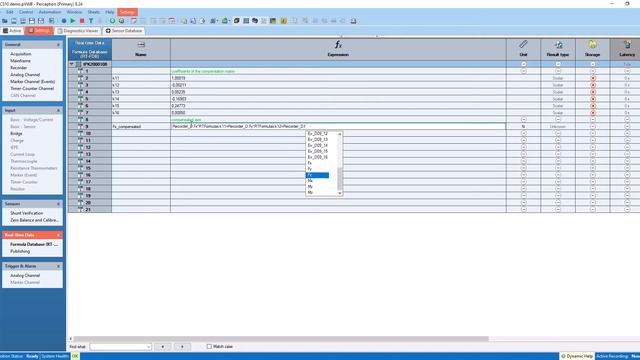Toggle storage circle for row 9 Fx_compensated
This screenshot has height=360, width=640.
[593, 127]
